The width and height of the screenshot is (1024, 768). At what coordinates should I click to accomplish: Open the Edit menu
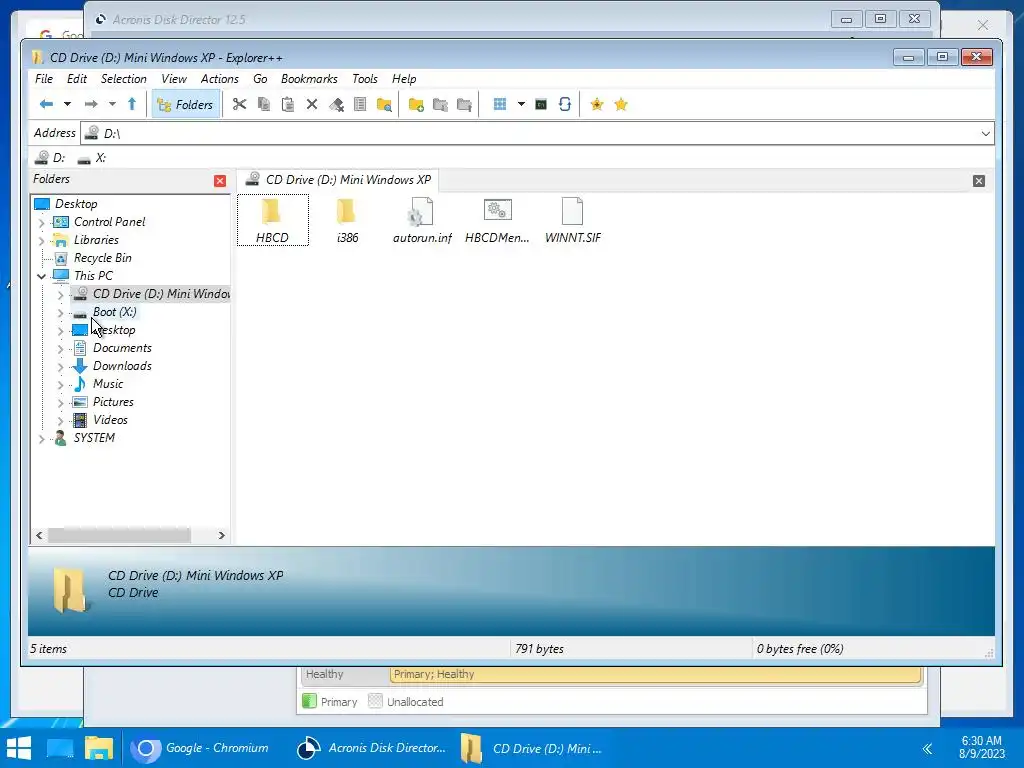point(76,79)
